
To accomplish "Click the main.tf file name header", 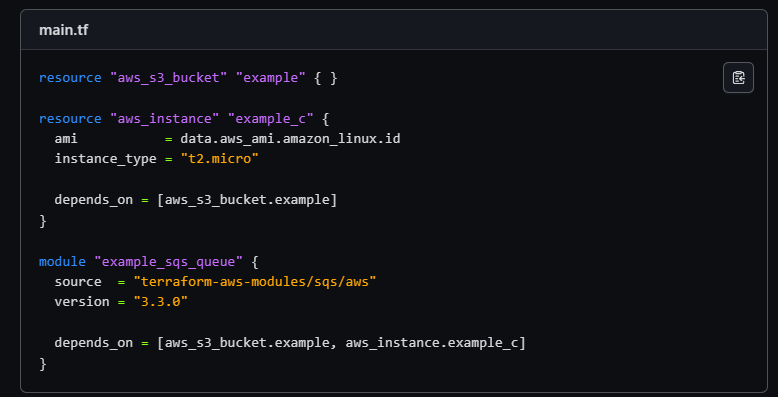I will [x=64, y=30].
